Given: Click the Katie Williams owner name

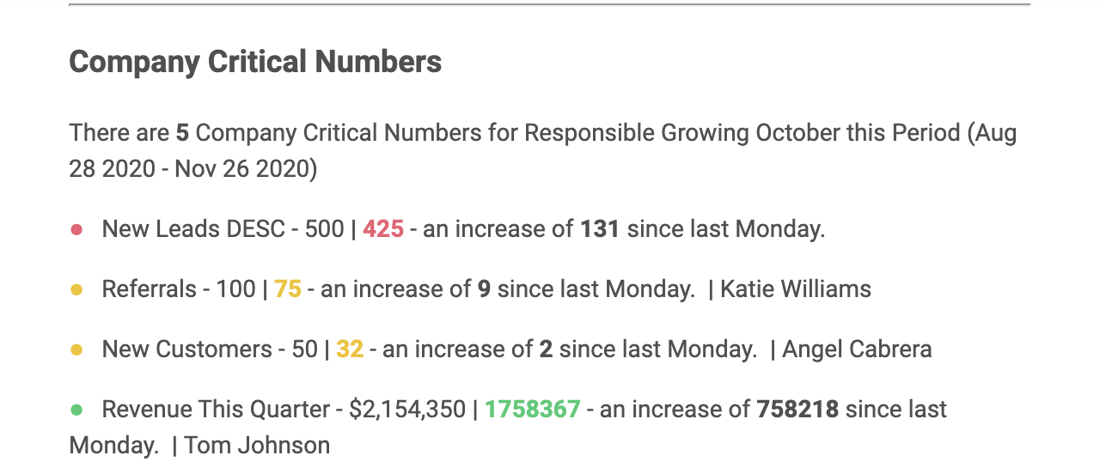Looking at the screenshot, I should click(796, 289).
